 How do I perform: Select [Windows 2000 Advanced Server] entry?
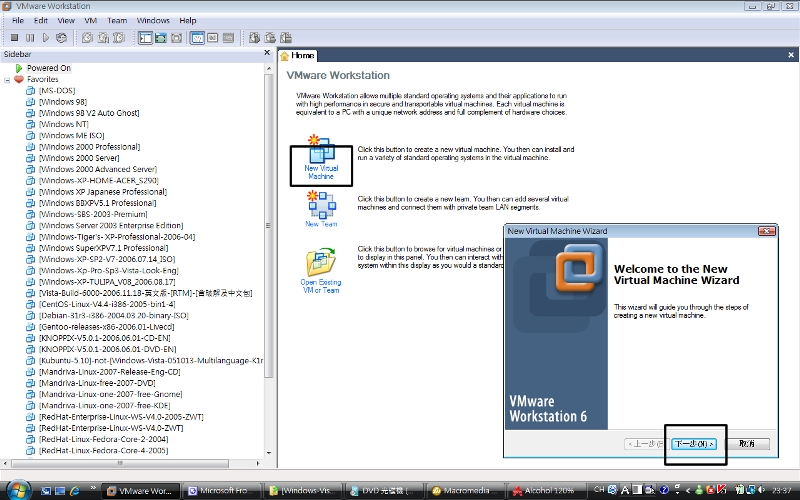98,169
